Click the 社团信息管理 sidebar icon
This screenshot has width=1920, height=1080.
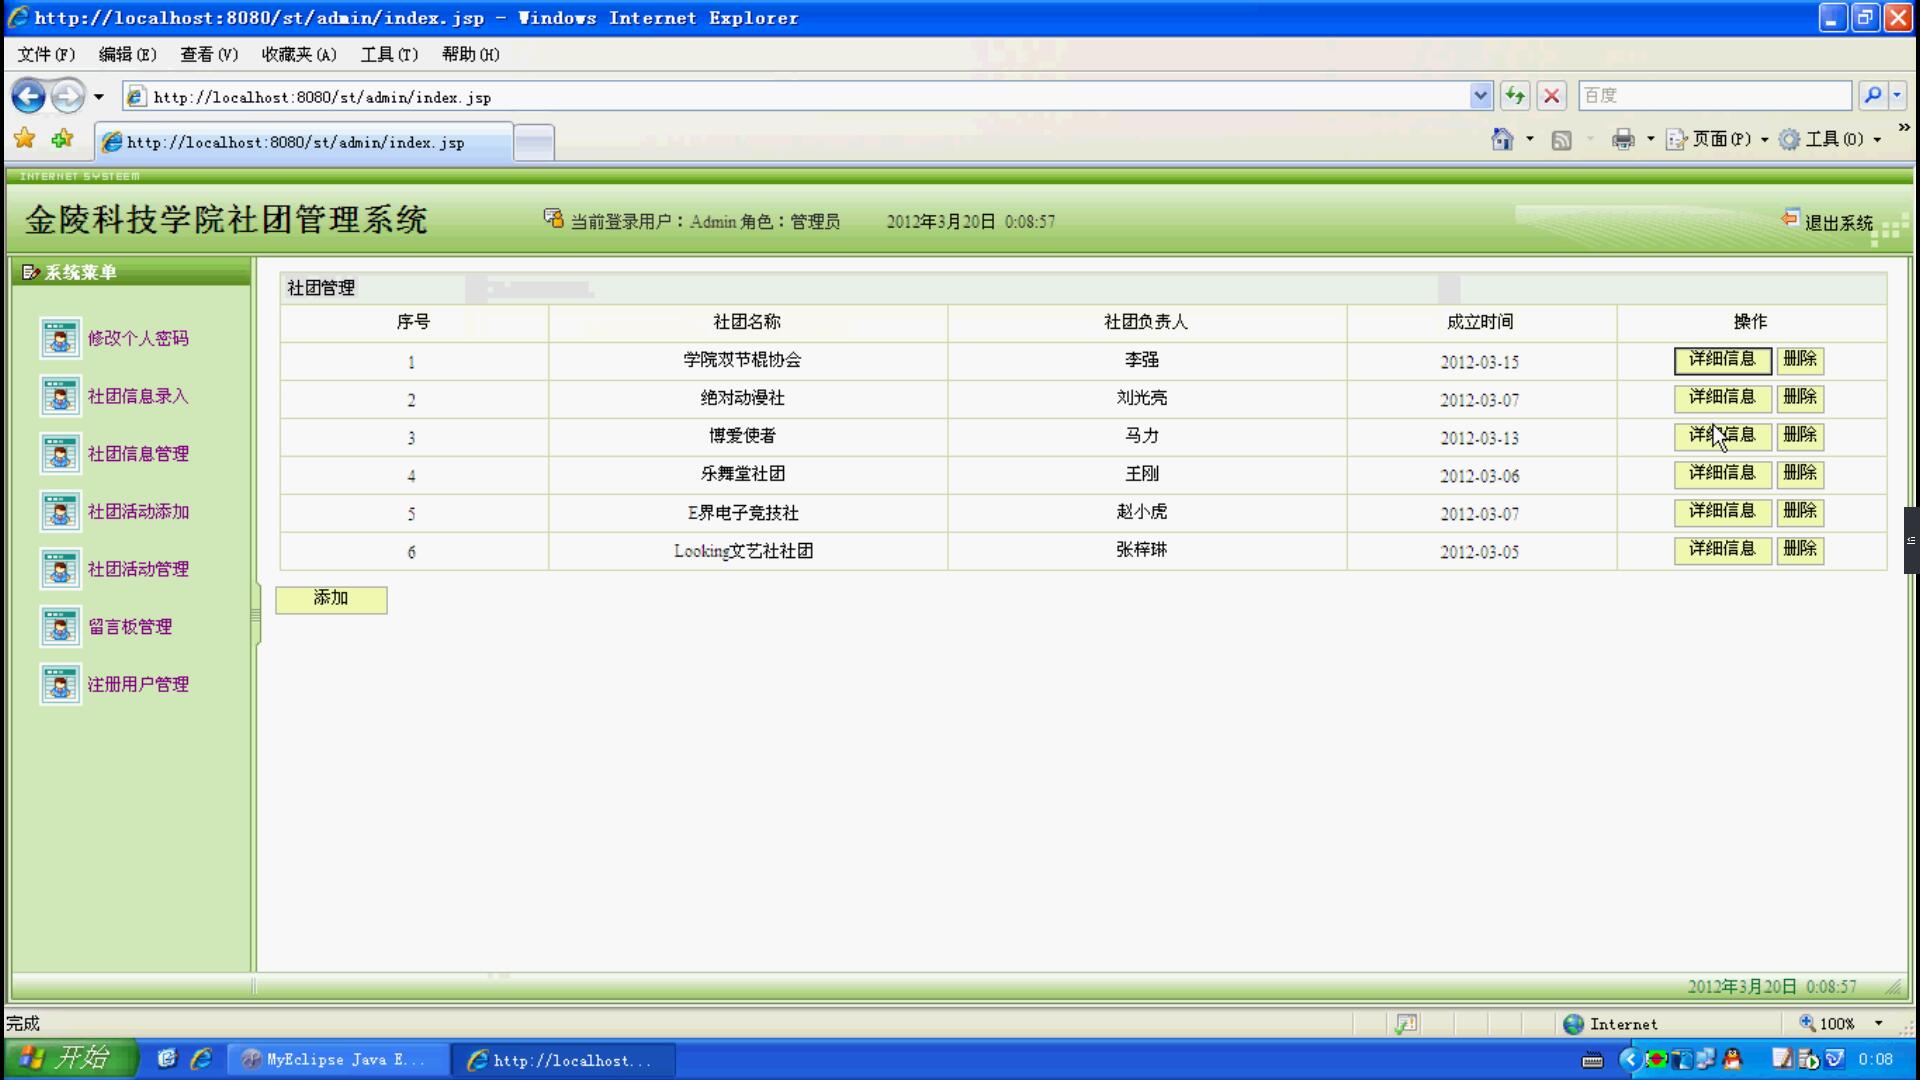(x=60, y=454)
